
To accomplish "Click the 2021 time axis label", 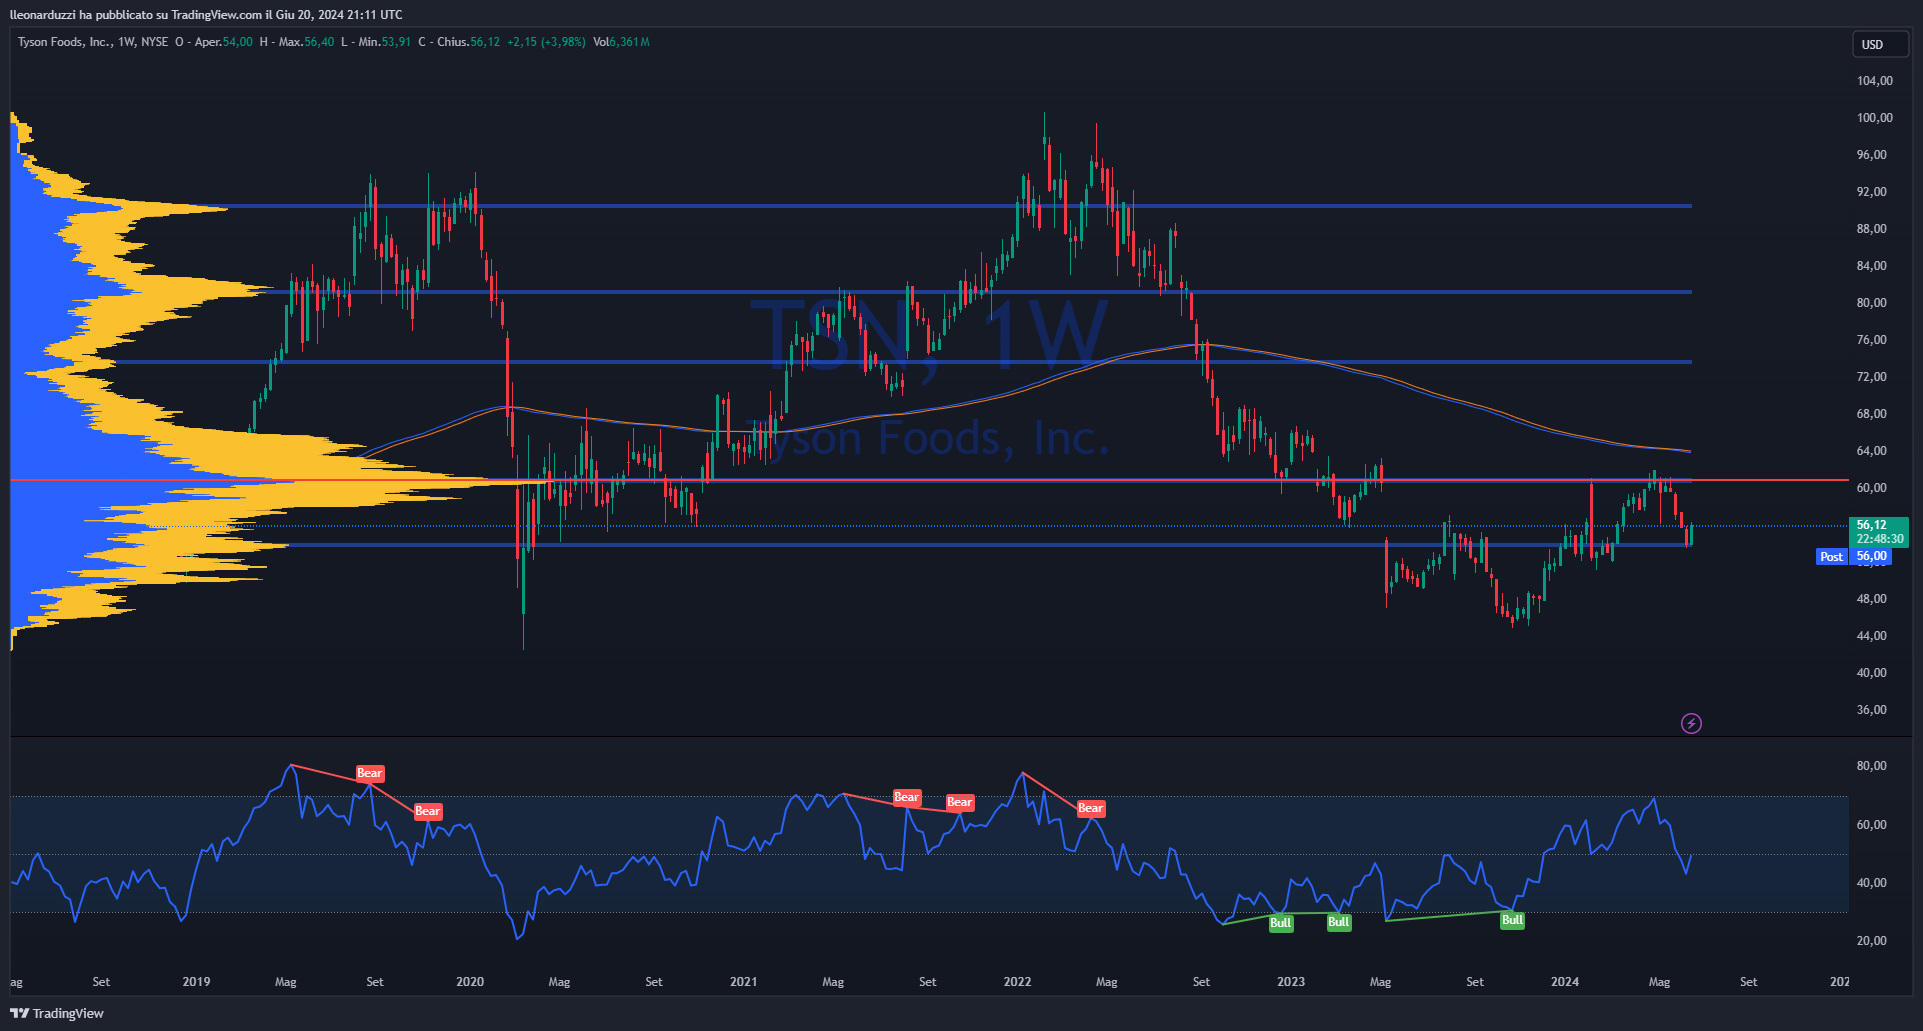I will click(x=743, y=982).
